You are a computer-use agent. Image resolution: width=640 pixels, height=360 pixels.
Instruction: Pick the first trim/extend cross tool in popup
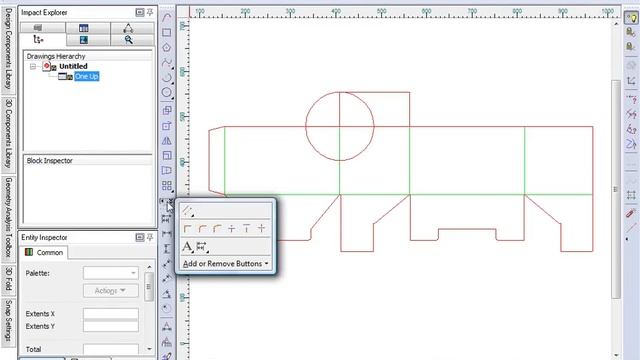(x=231, y=229)
